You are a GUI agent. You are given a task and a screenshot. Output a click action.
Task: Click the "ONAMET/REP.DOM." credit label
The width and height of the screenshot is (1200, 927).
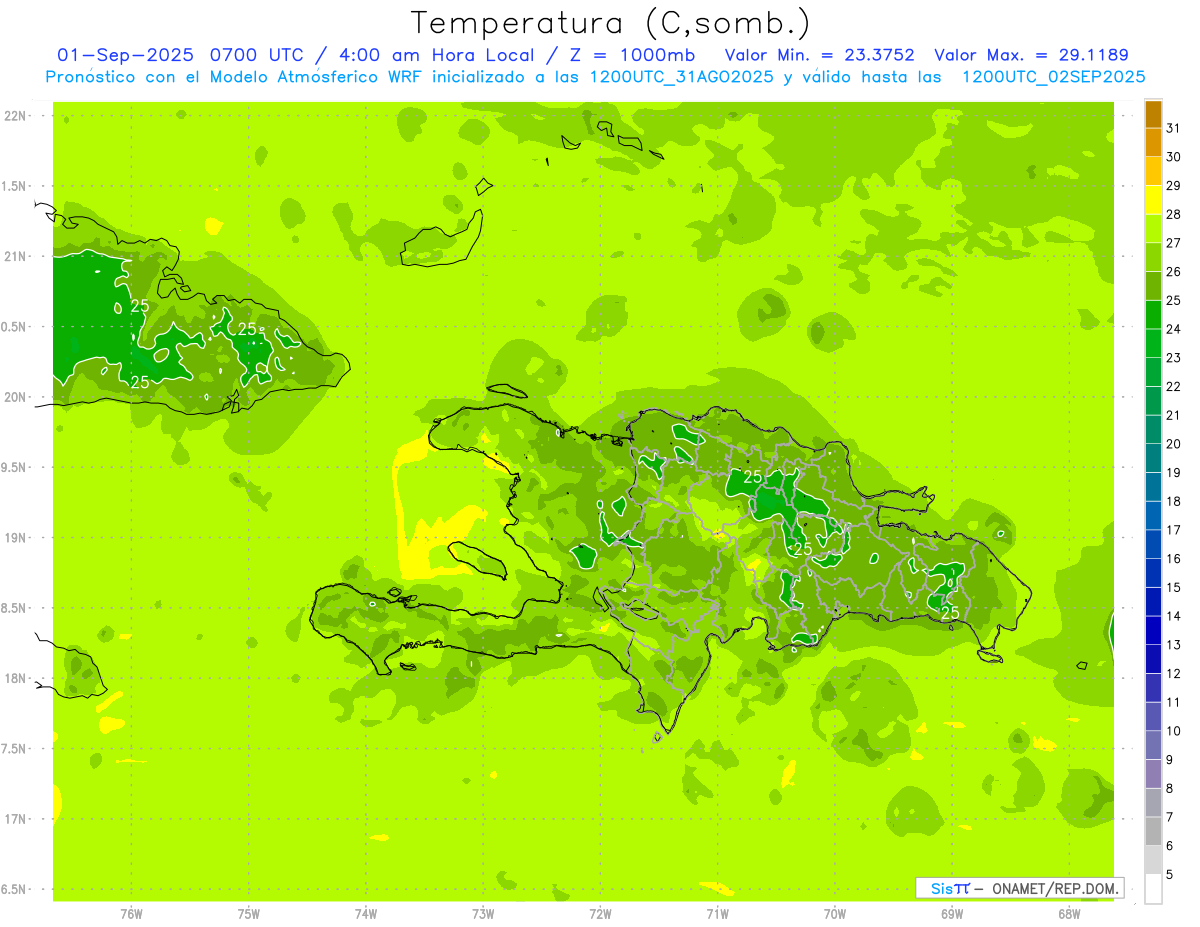[x=1055, y=888]
